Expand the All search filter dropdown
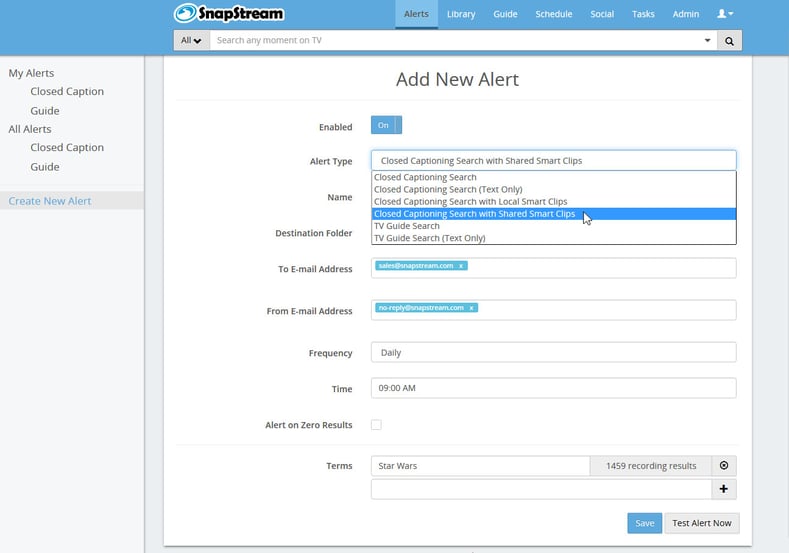This screenshot has height=553, width=789. [x=191, y=41]
